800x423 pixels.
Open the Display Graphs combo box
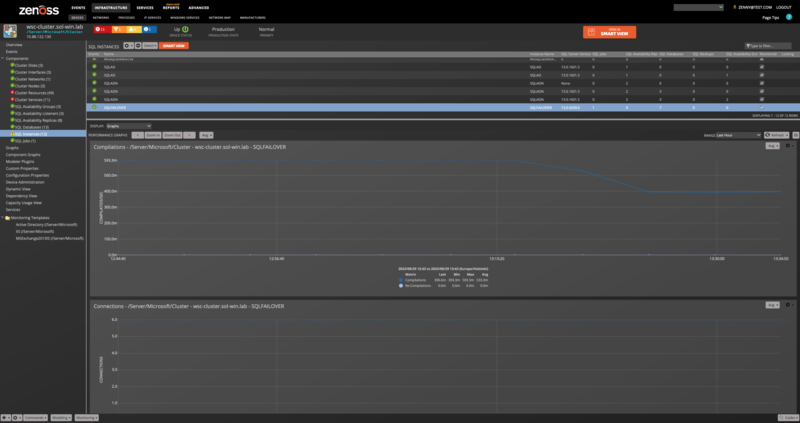coord(129,126)
